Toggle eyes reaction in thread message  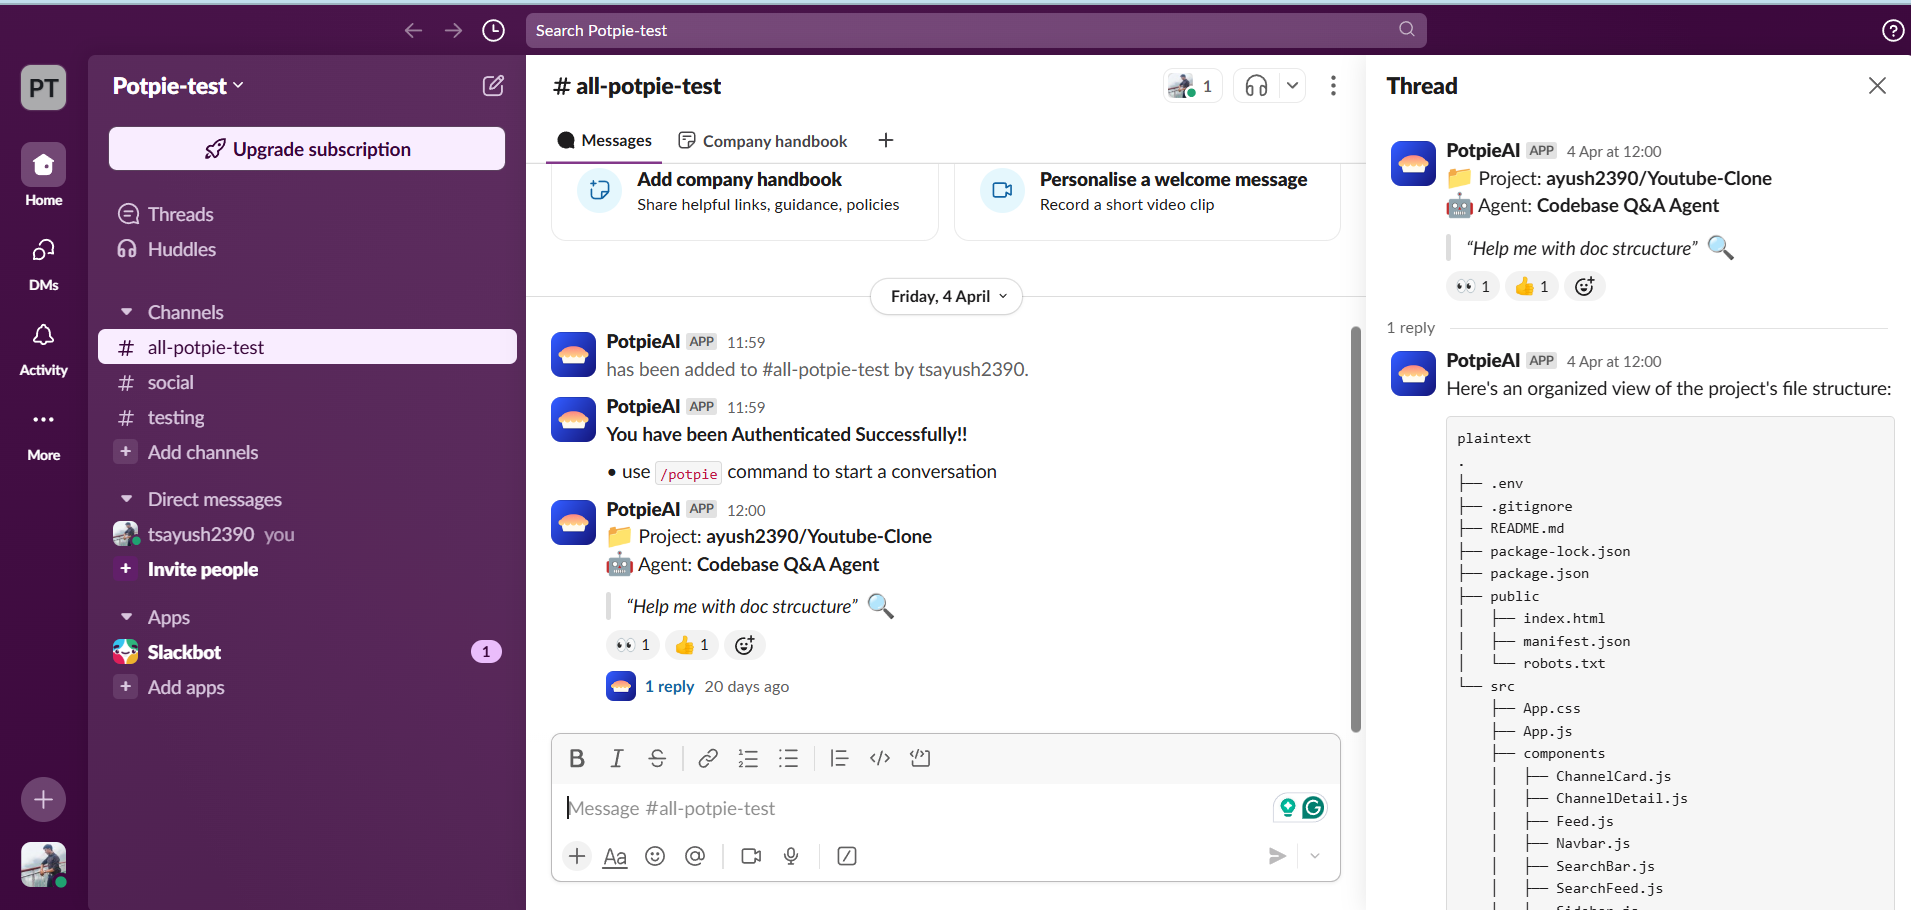1473,287
